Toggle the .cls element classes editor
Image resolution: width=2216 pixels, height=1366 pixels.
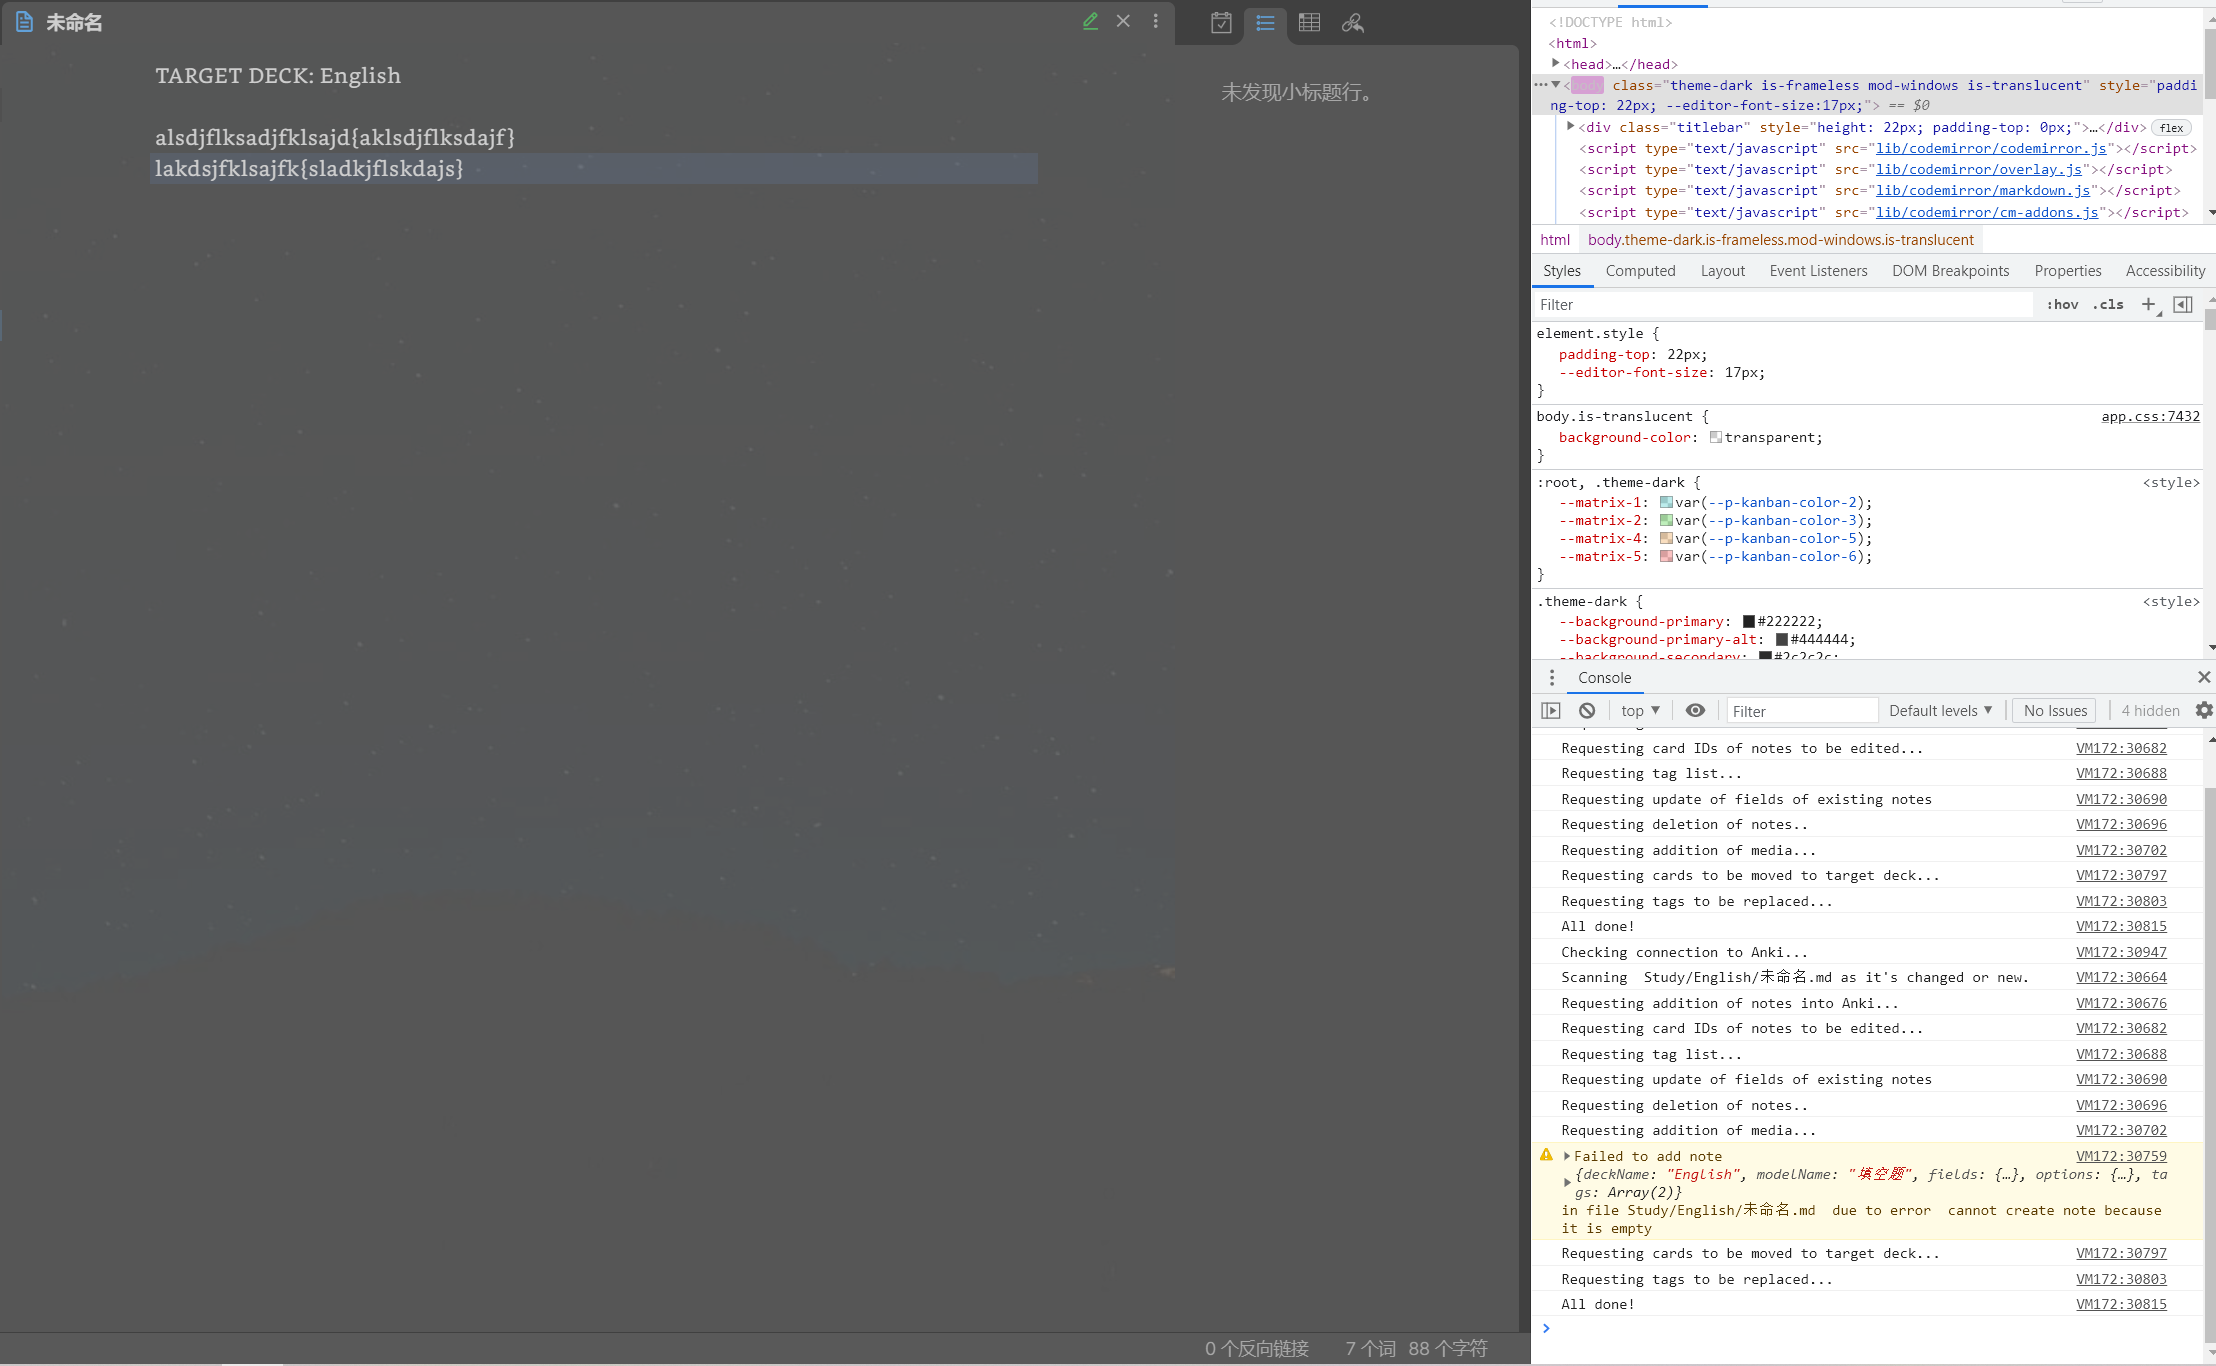coord(2107,304)
